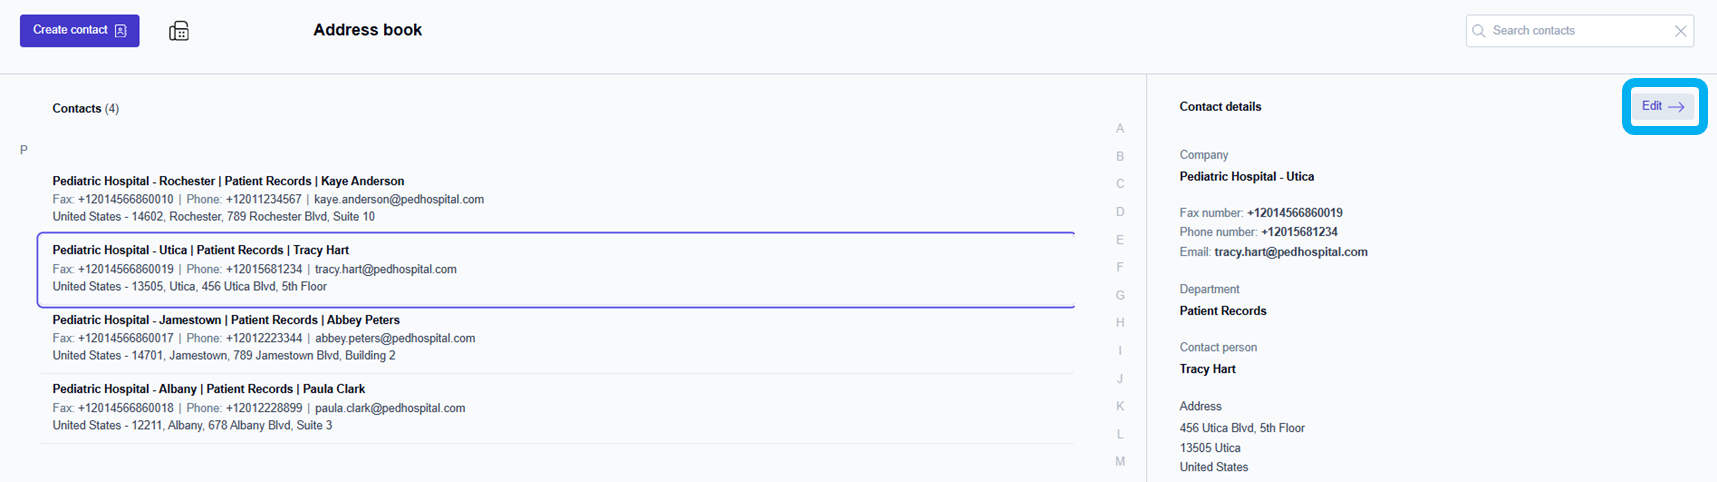
Task: Jump to letter A in index
Action: point(1120,128)
